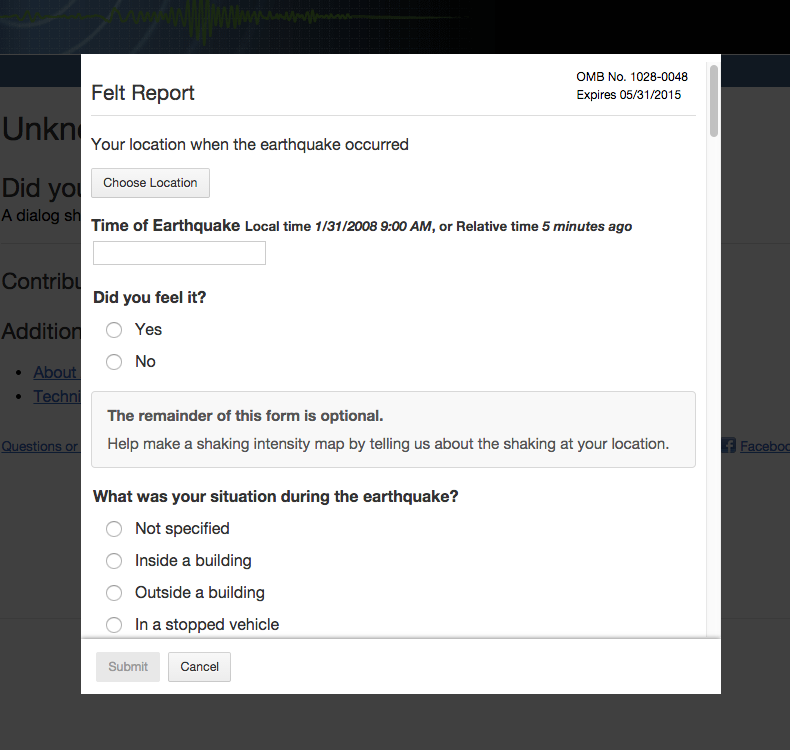Click the Felt Report dialog title
Screen dimensions: 790x750
[143, 93]
